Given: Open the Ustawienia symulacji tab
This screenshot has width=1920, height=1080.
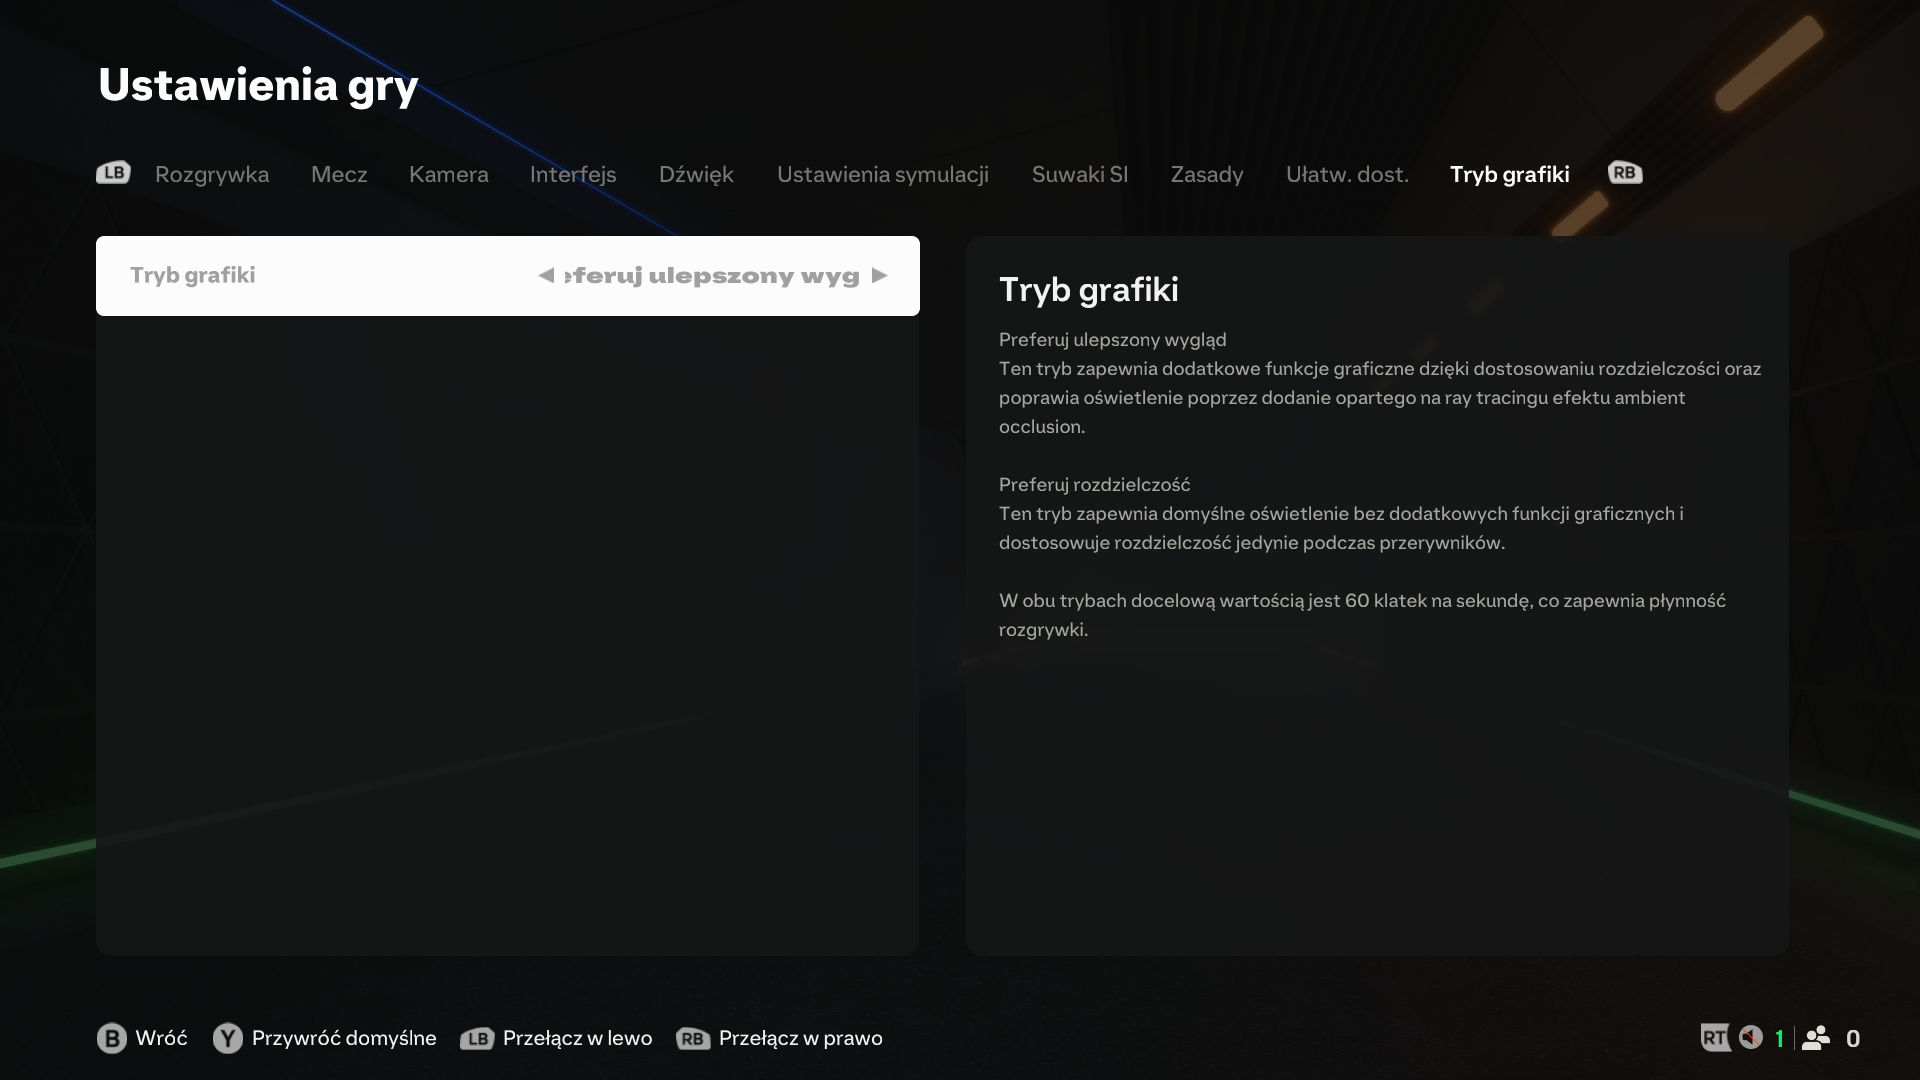Looking at the screenshot, I should click(x=882, y=174).
